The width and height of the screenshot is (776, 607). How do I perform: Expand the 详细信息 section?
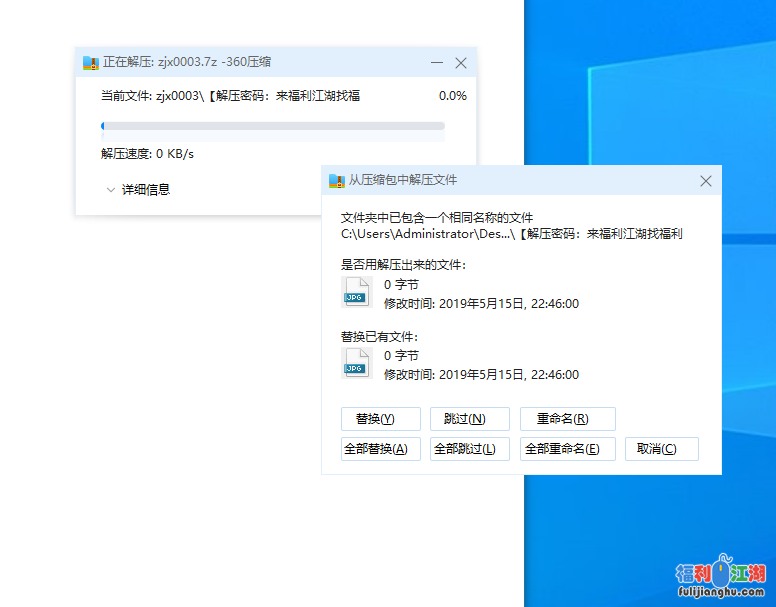click(138, 189)
